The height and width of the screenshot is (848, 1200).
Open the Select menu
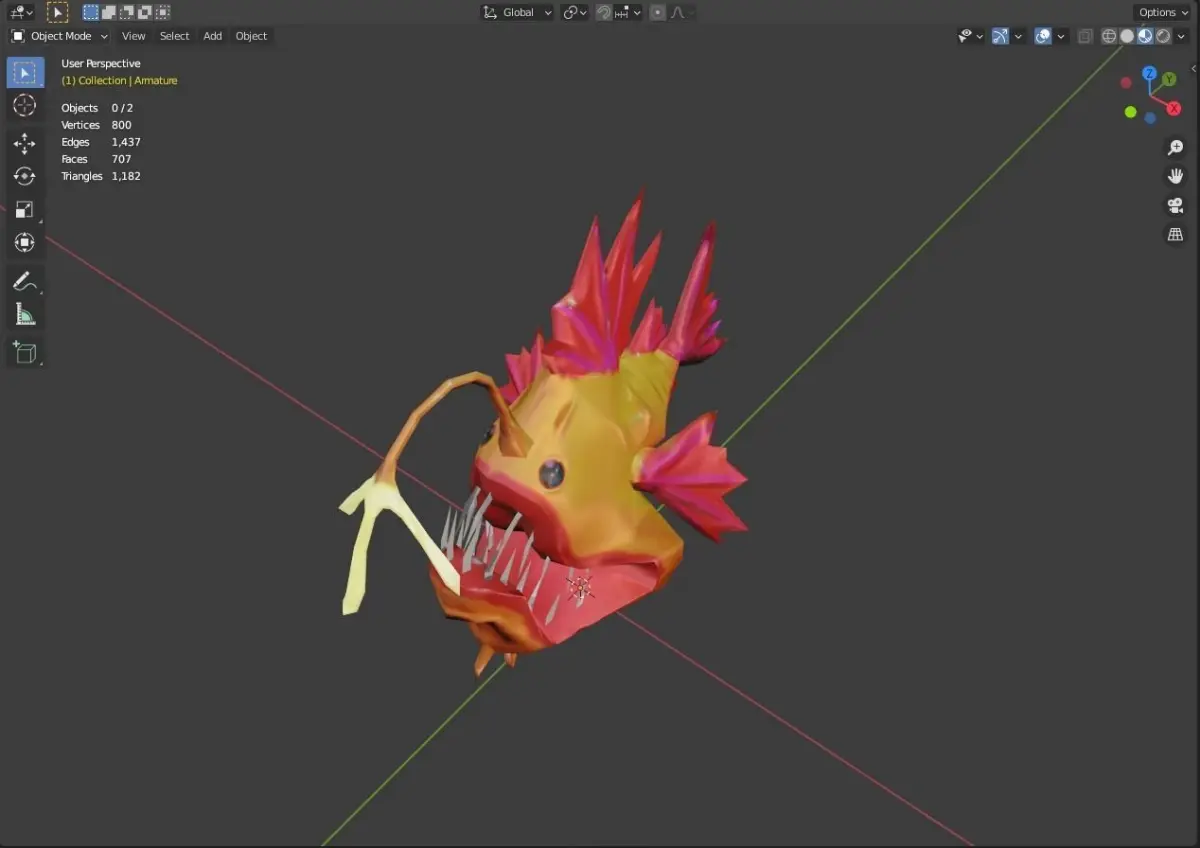[174, 36]
